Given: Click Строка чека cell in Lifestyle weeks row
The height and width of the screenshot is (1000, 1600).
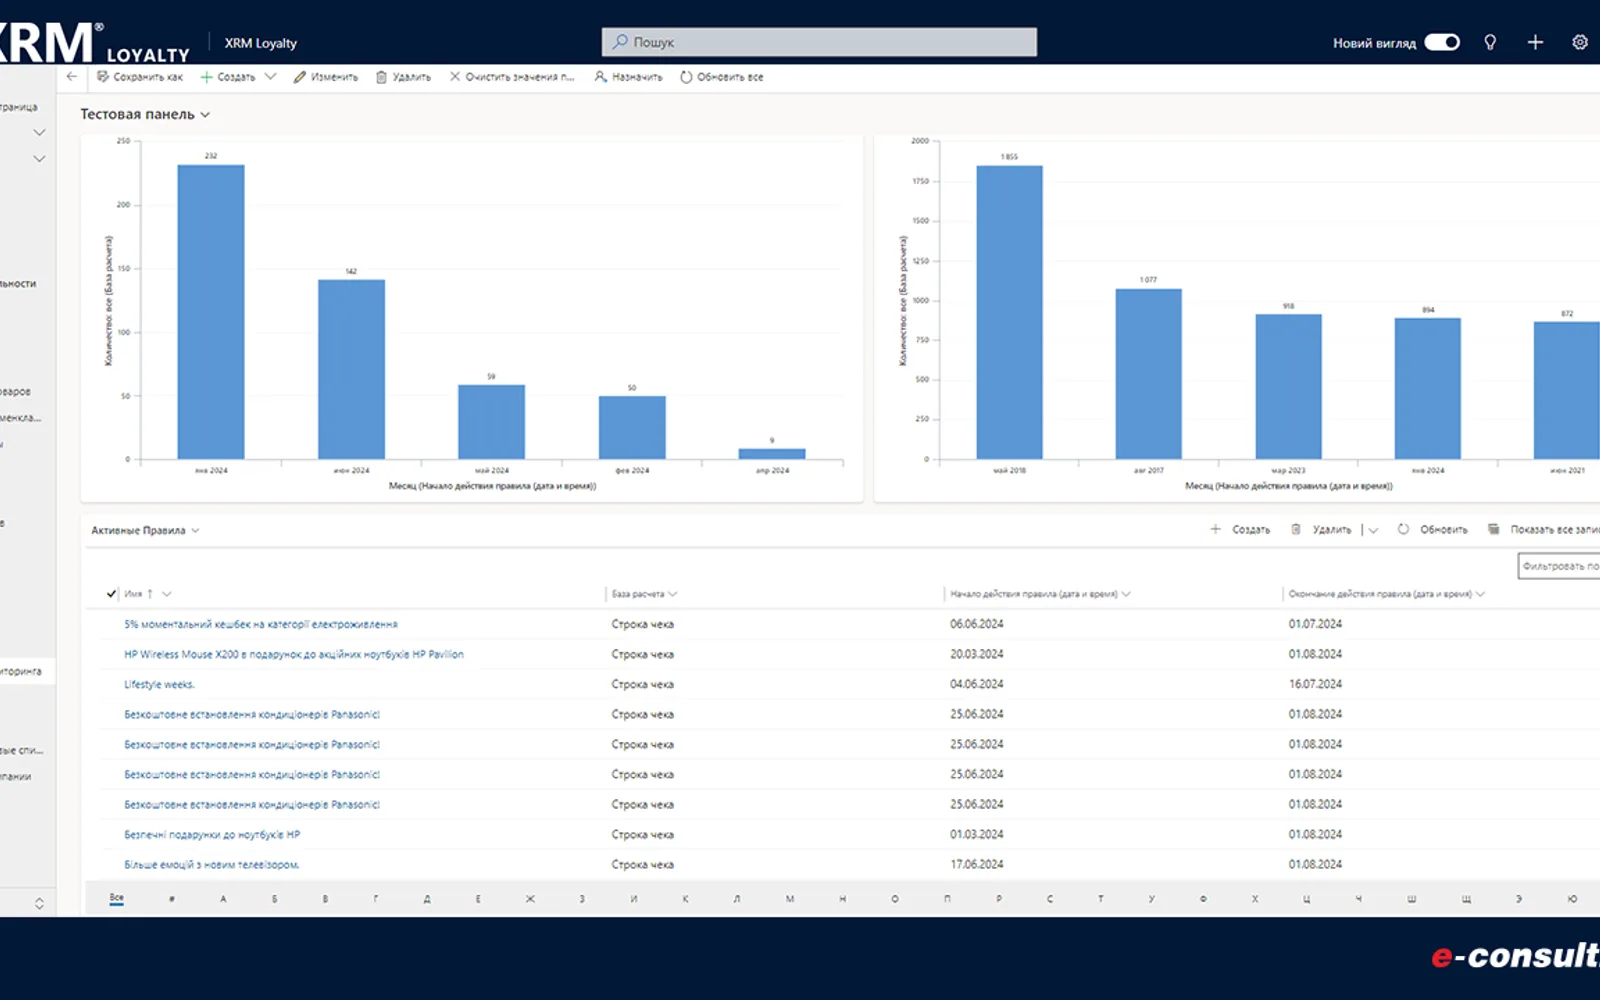Looking at the screenshot, I should point(643,684).
